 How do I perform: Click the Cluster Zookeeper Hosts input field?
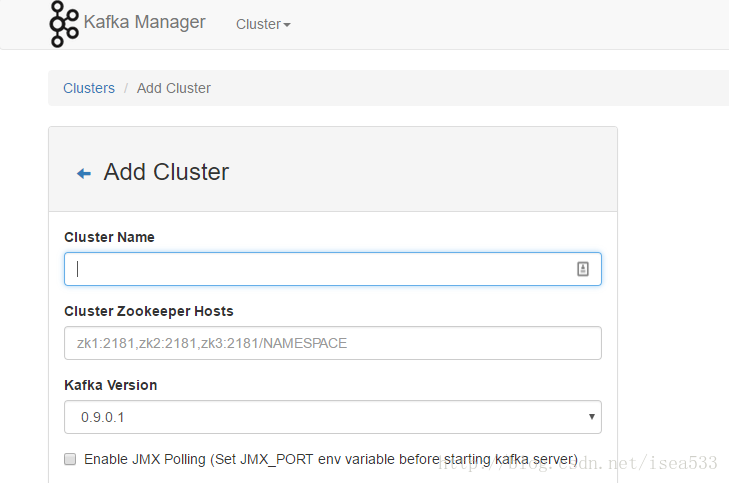tap(333, 343)
